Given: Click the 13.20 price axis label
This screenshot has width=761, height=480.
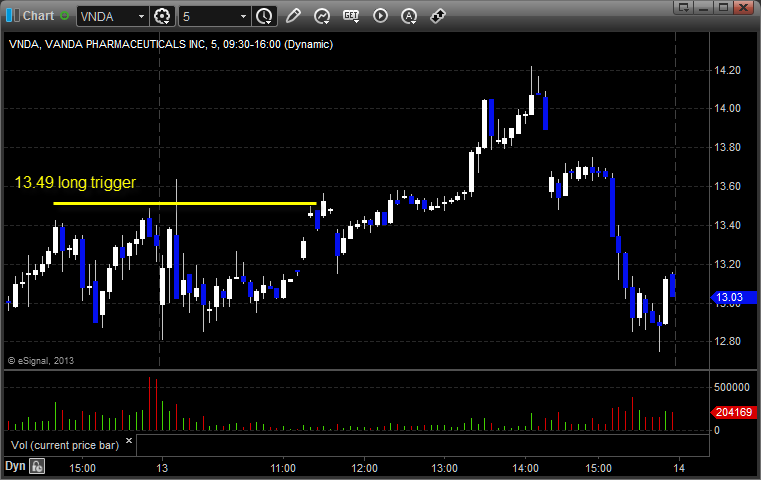Looking at the screenshot, I should pyautogui.click(x=728, y=265).
